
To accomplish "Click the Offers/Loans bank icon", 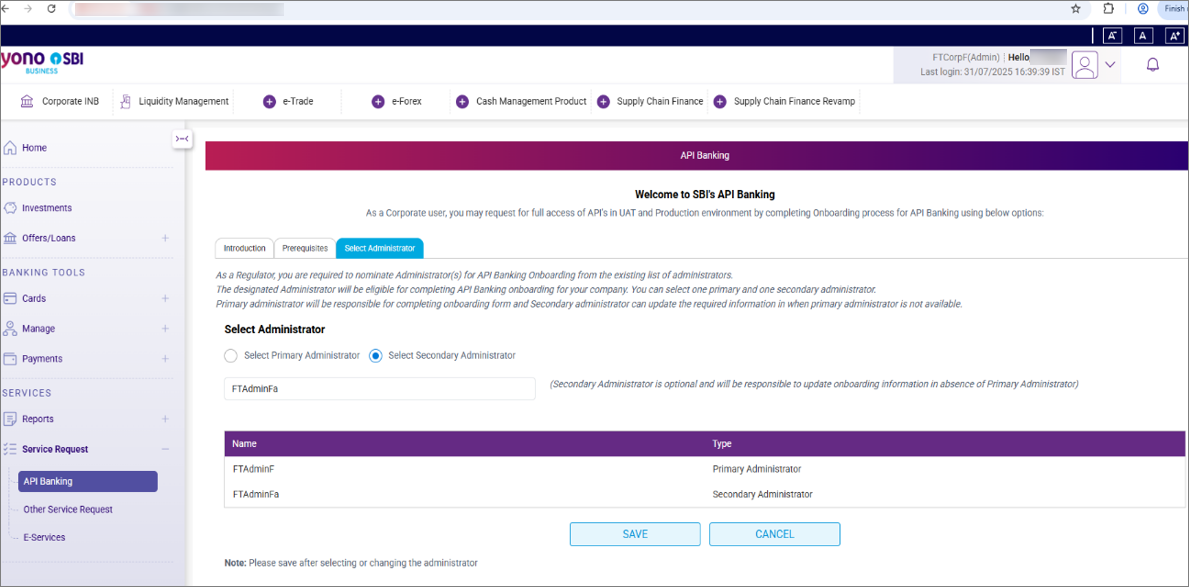I will point(11,238).
